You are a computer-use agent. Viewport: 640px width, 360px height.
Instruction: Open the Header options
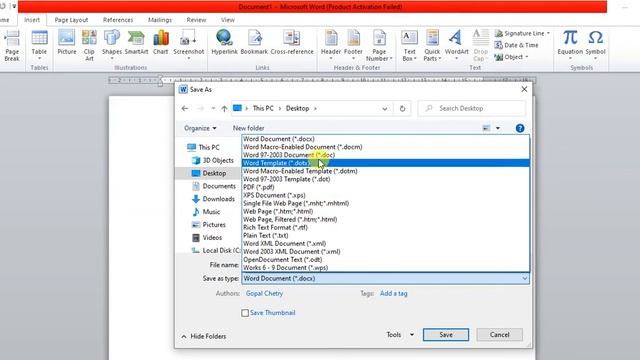click(x=331, y=45)
